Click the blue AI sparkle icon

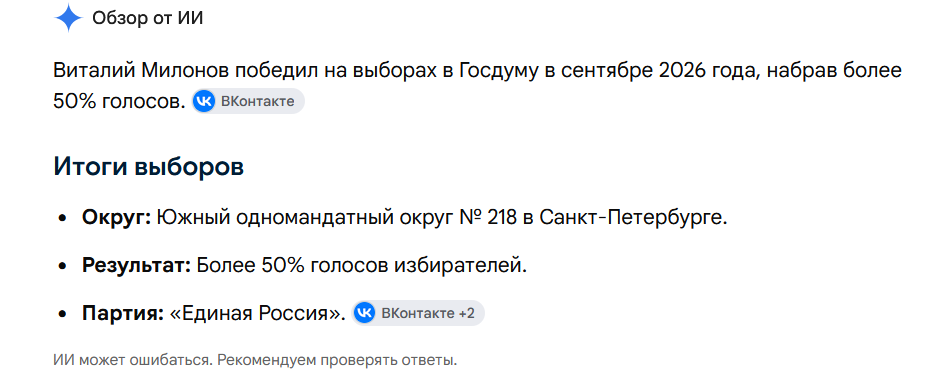coord(69,18)
